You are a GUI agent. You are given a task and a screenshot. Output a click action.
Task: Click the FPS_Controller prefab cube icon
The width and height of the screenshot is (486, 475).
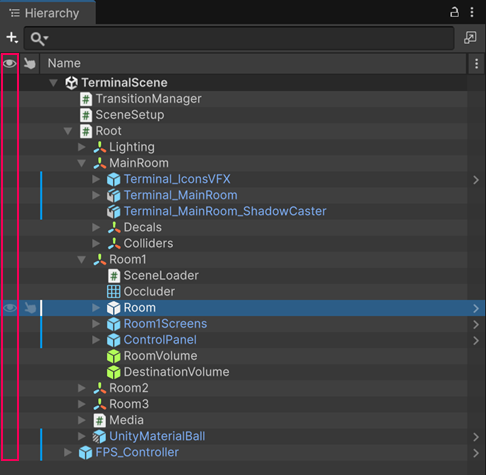click(85, 453)
